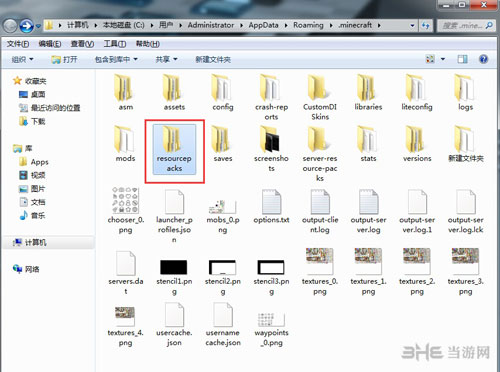Go back with the navigation arrow
Viewport: 500px width, 372px height.
point(10,26)
